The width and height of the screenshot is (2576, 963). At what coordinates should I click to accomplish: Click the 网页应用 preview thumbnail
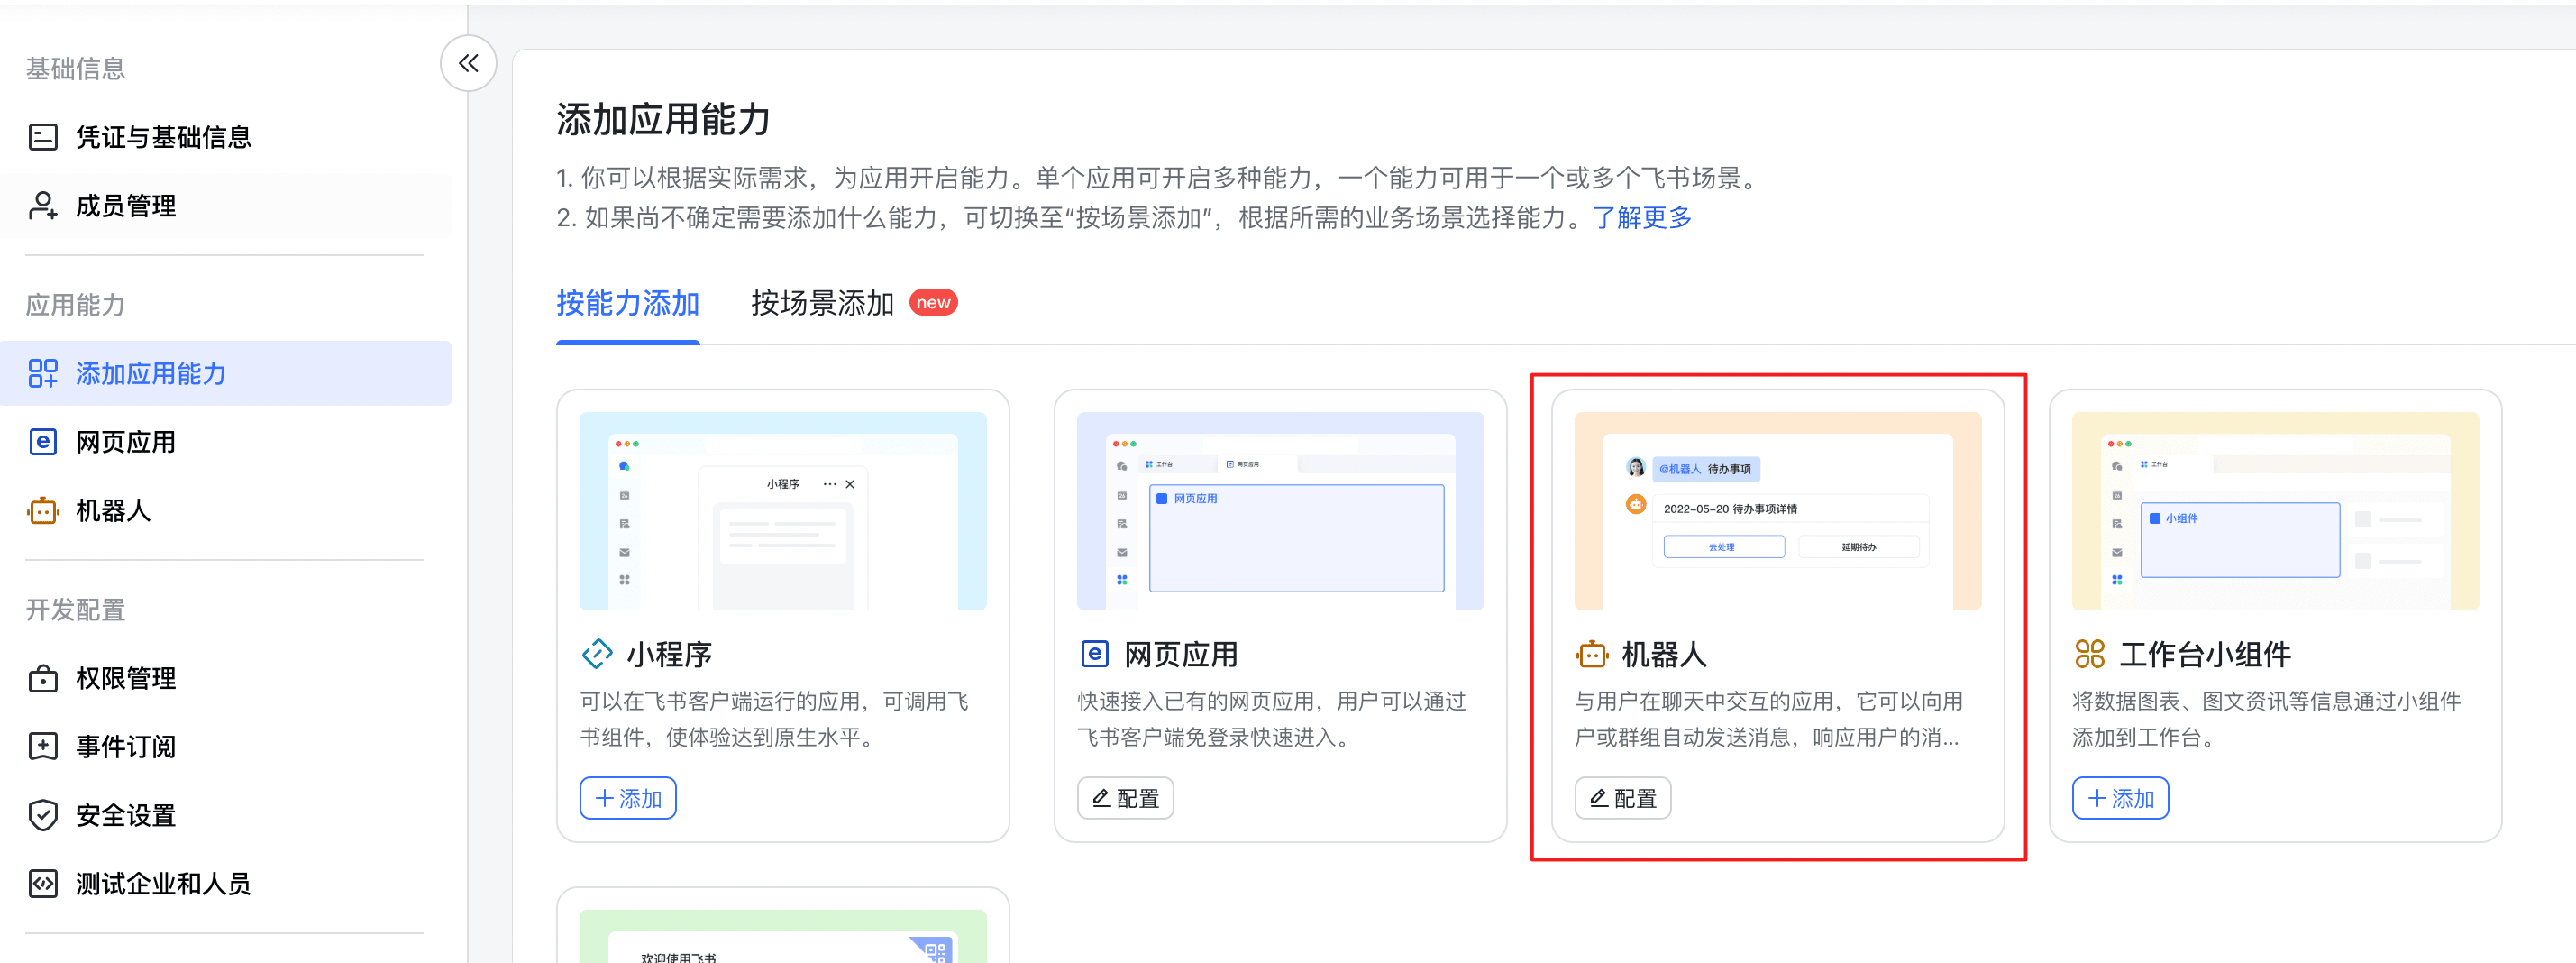(1280, 511)
